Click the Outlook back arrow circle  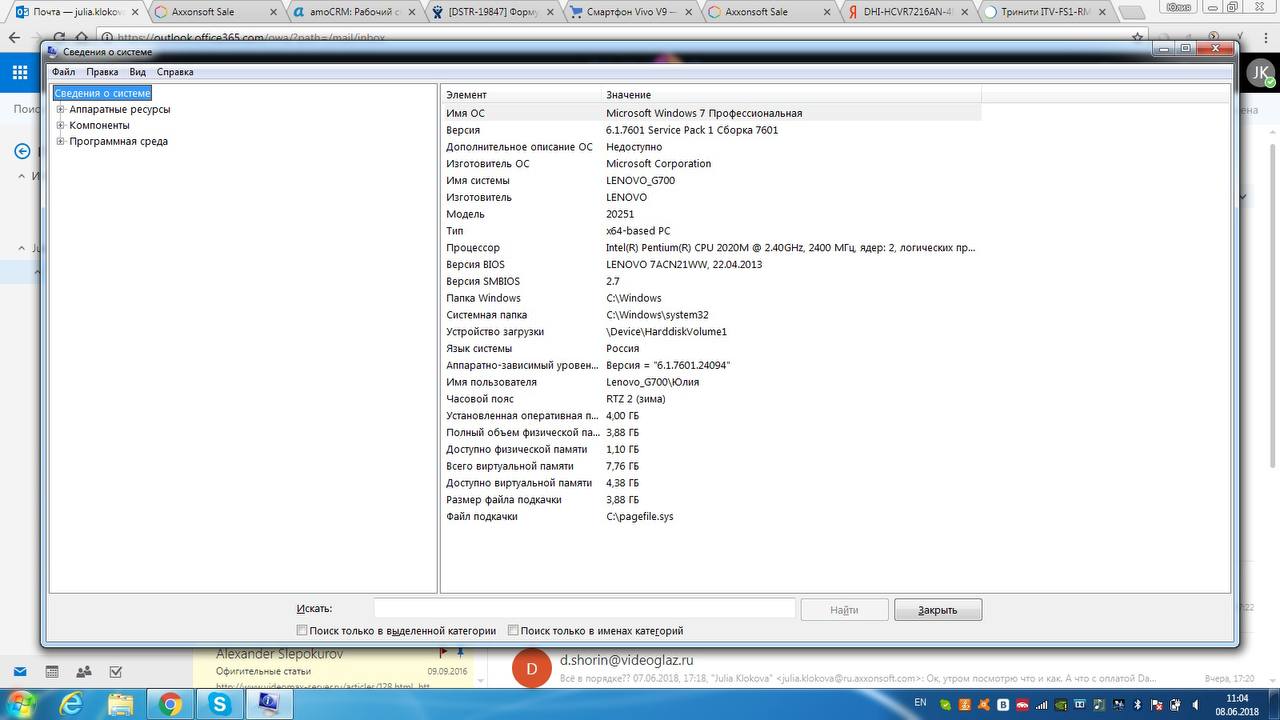21,151
